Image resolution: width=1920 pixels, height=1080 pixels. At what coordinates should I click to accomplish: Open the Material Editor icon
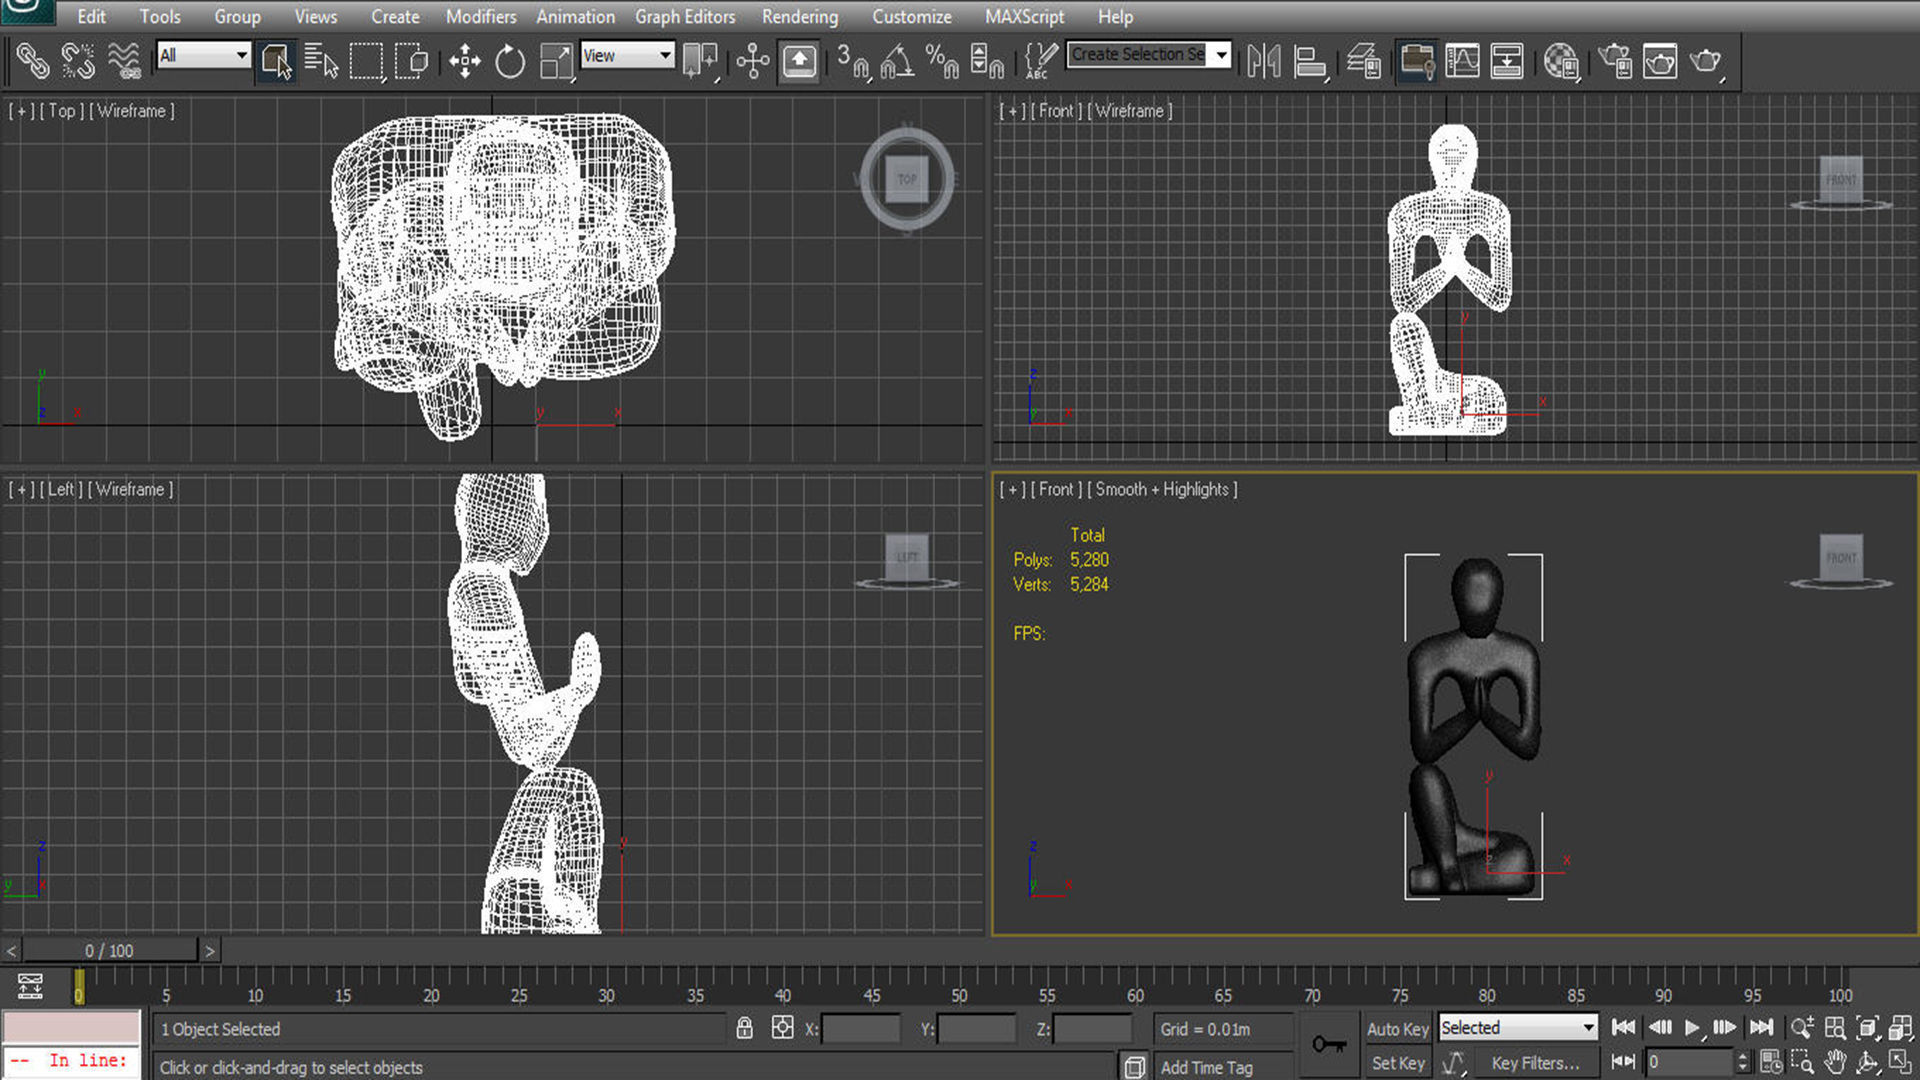coord(1561,61)
